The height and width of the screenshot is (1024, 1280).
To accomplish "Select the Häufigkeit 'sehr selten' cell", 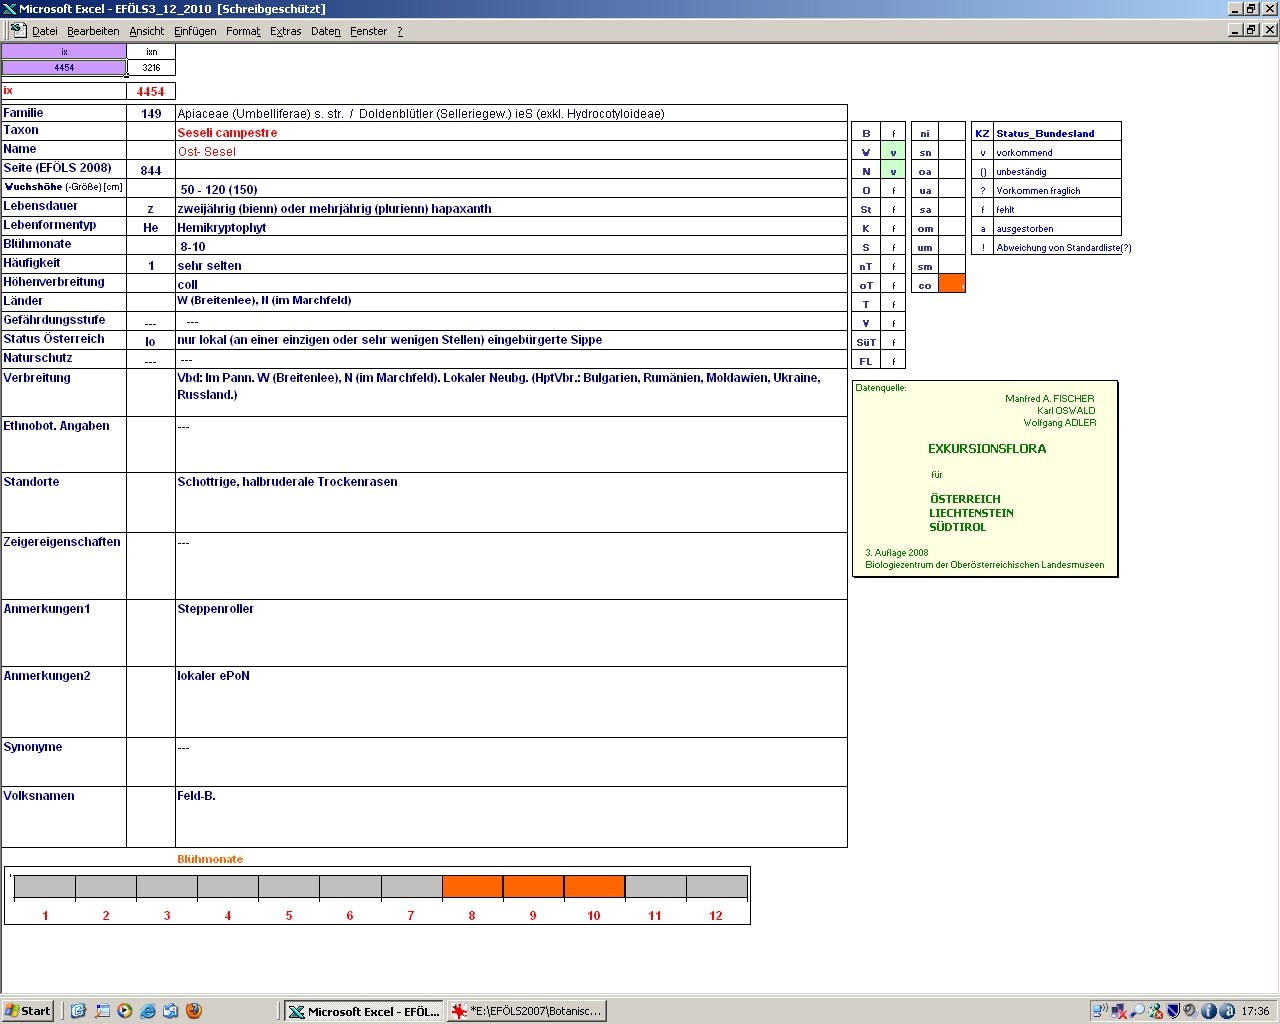I will [511, 265].
